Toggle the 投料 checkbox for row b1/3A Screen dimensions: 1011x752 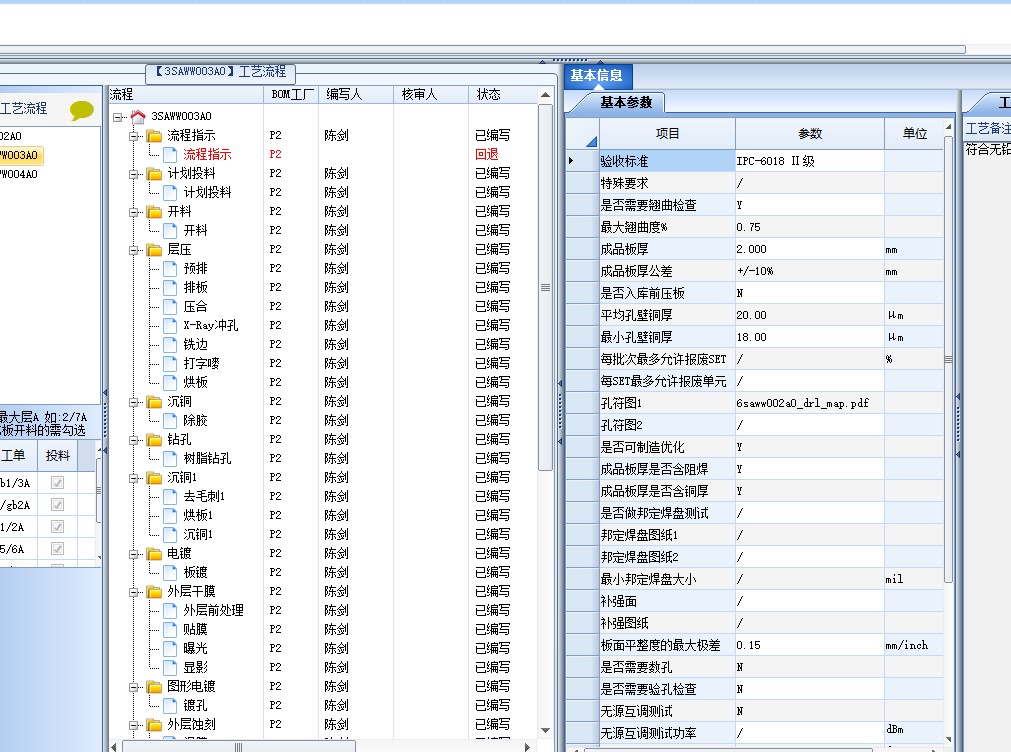tap(57, 482)
